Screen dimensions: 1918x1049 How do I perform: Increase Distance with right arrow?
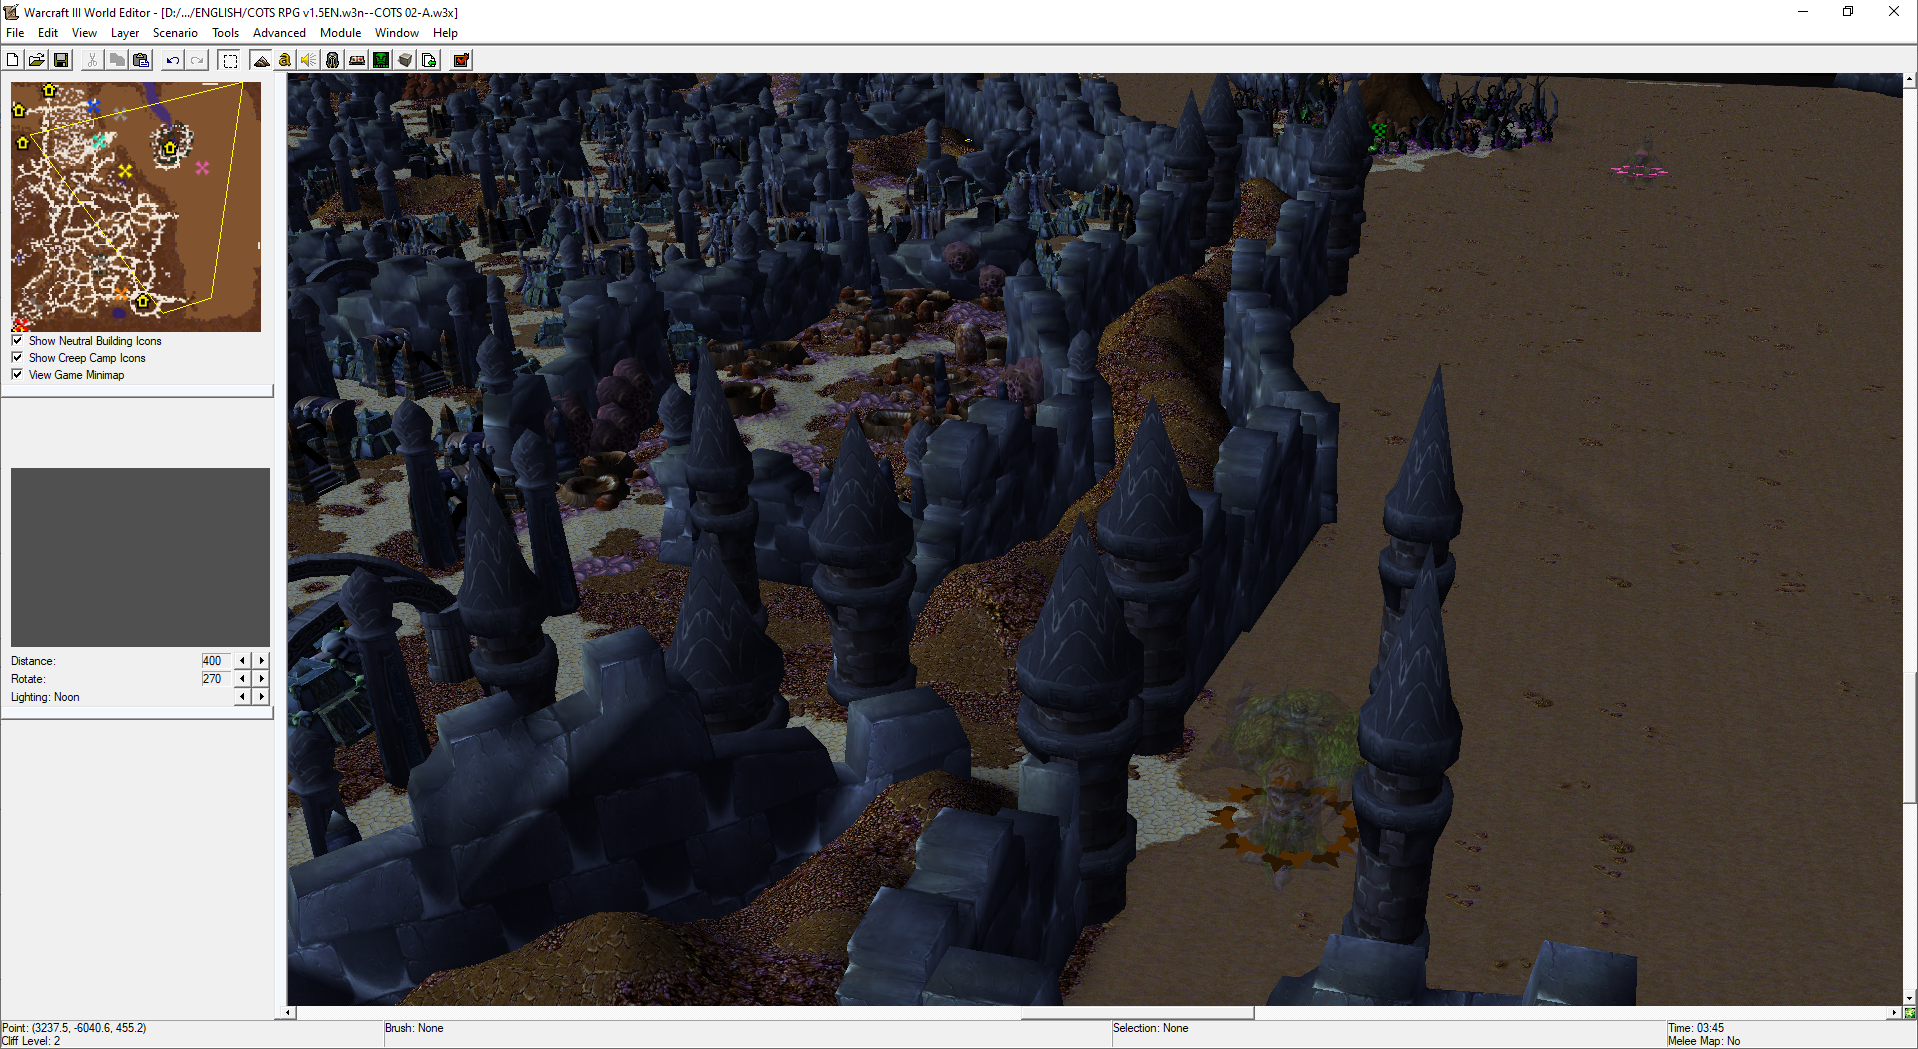click(x=262, y=661)
